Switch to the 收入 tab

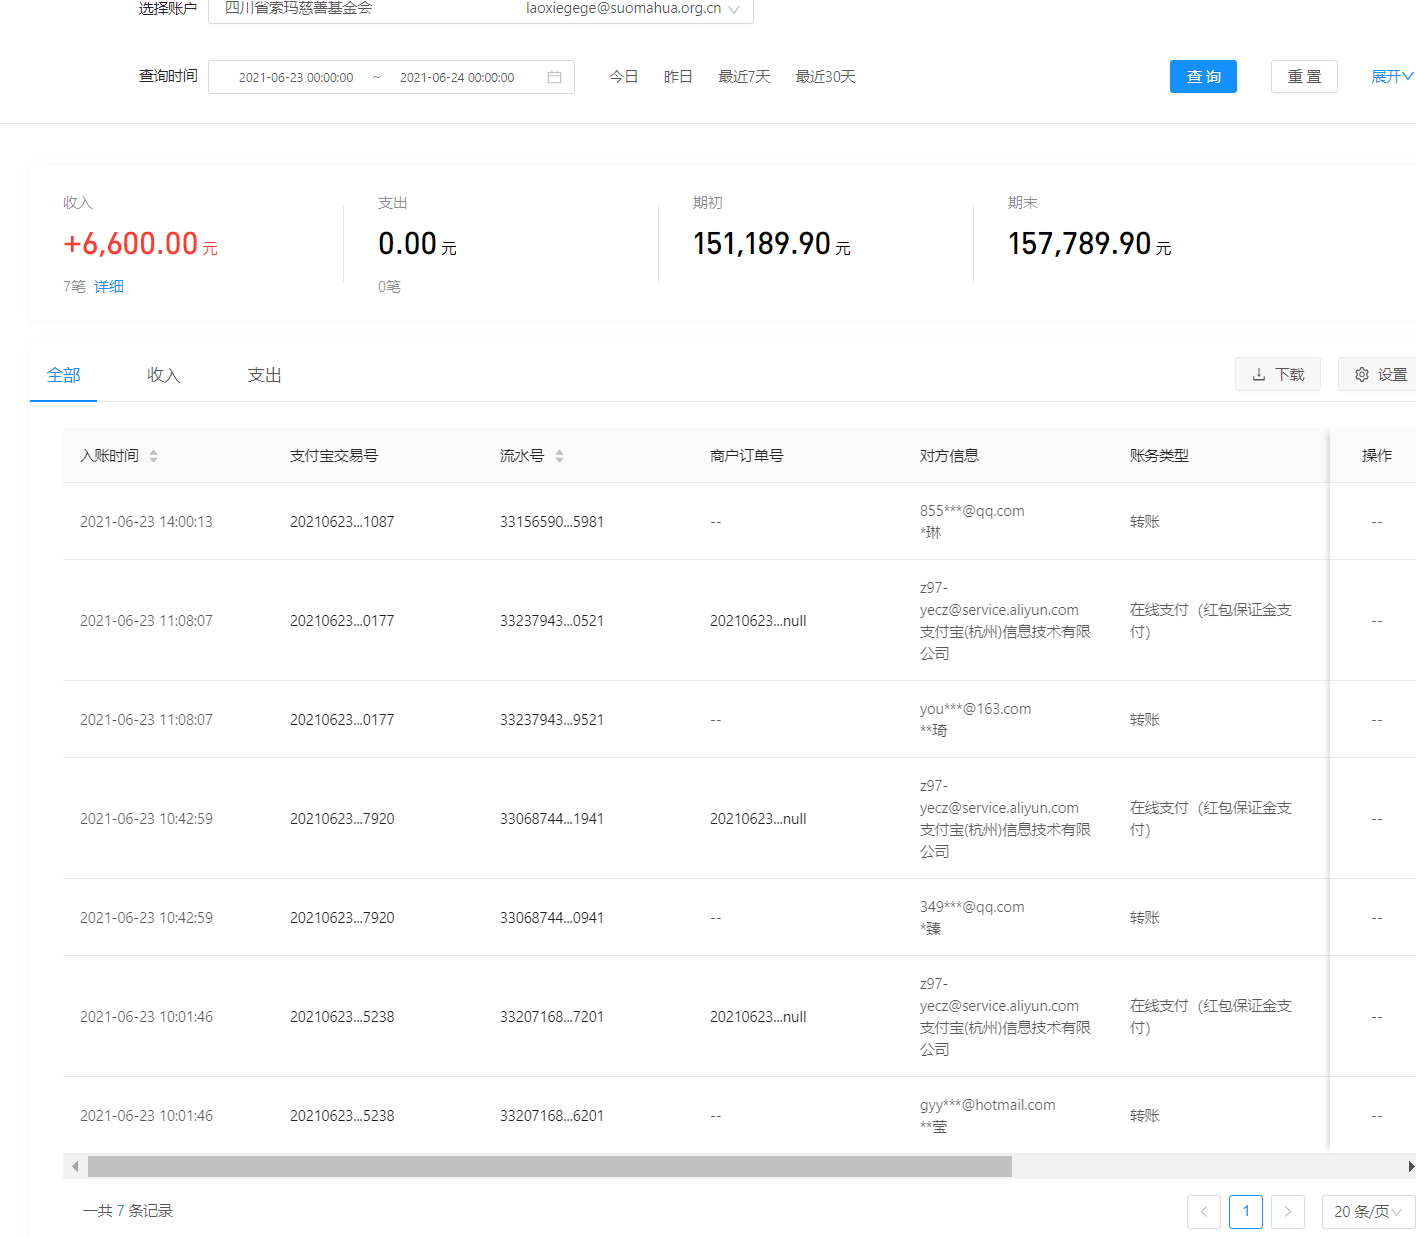click(163, 375)
